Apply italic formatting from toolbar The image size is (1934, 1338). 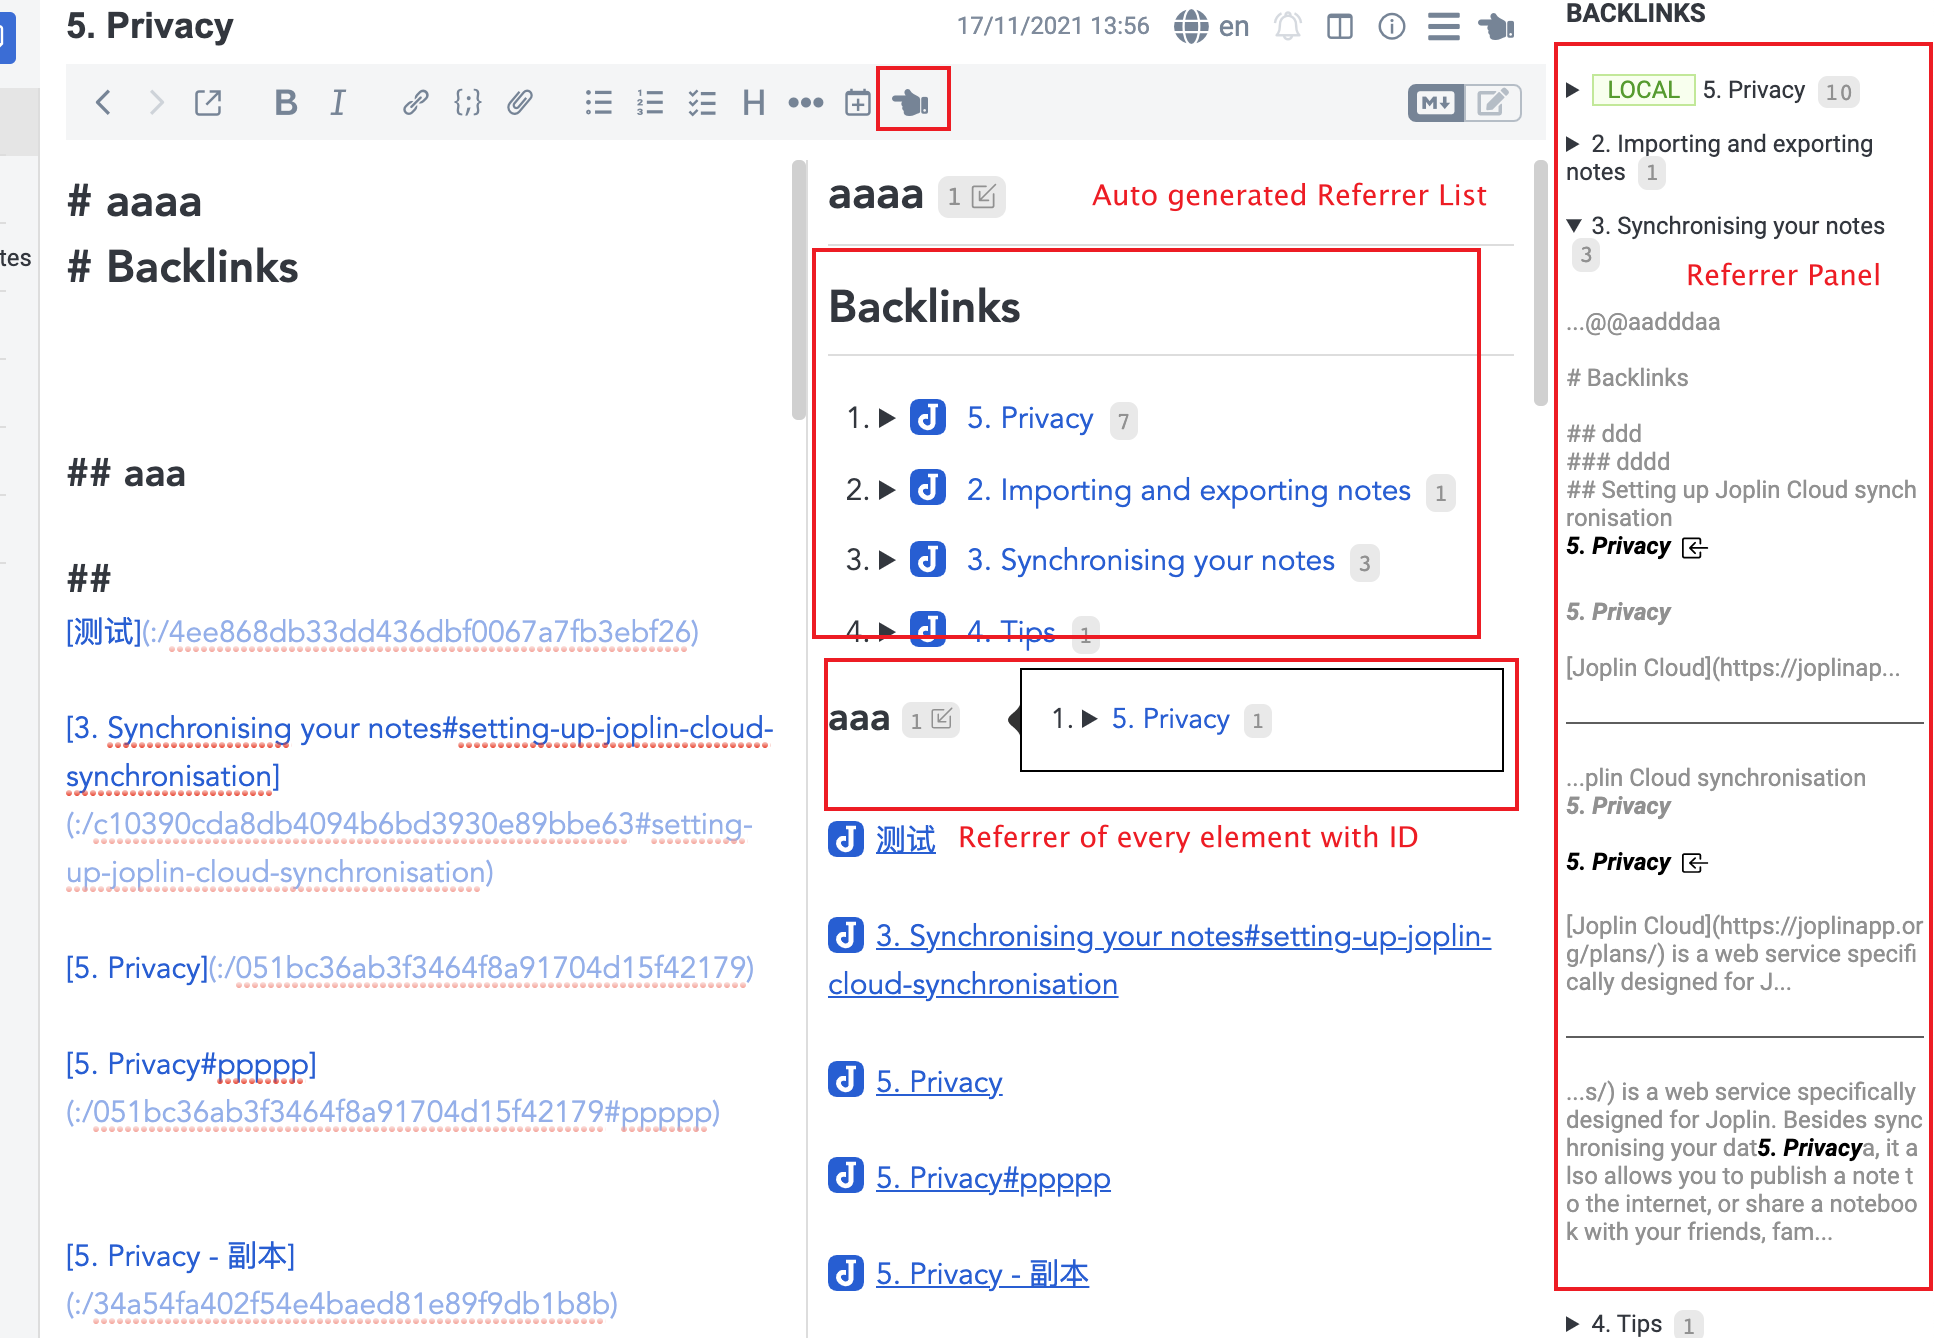tap(338, 102)
